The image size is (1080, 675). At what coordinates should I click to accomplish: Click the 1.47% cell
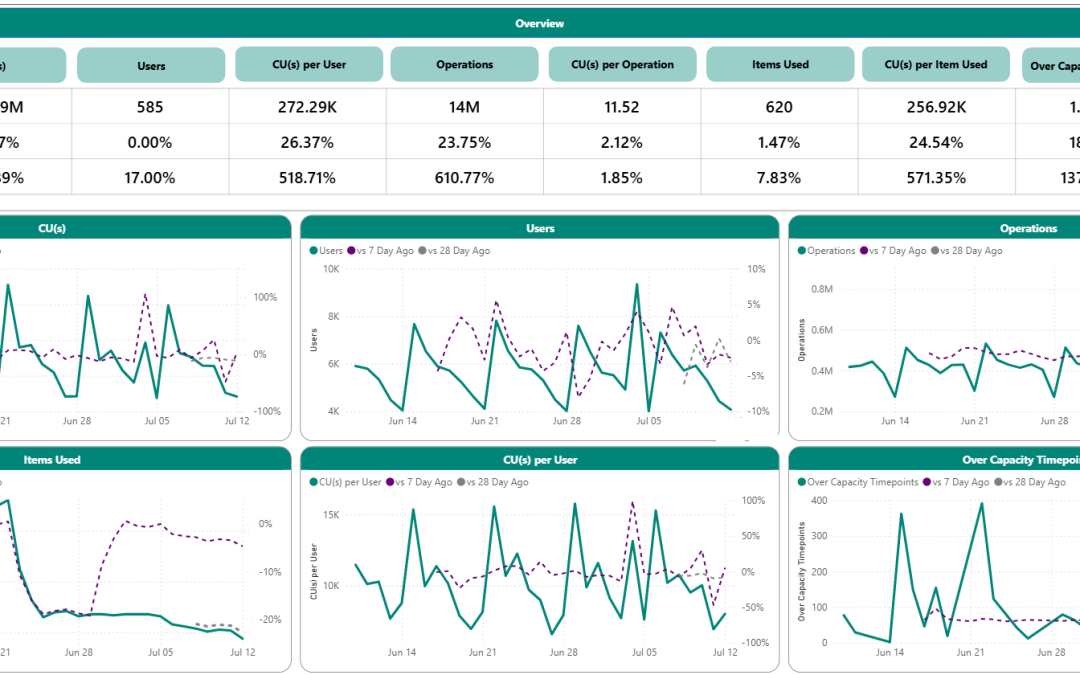click(x=779, y=143)
